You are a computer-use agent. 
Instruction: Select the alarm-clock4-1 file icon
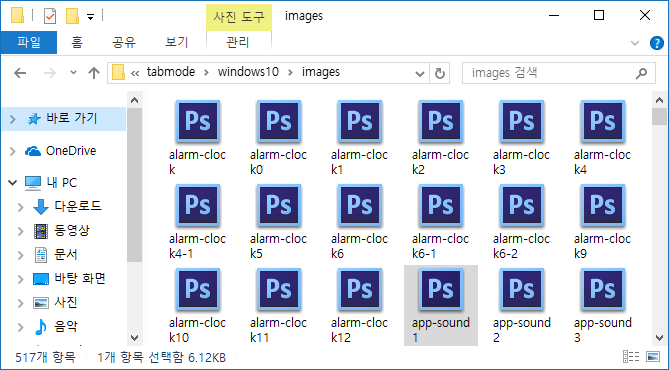point(198,205)
